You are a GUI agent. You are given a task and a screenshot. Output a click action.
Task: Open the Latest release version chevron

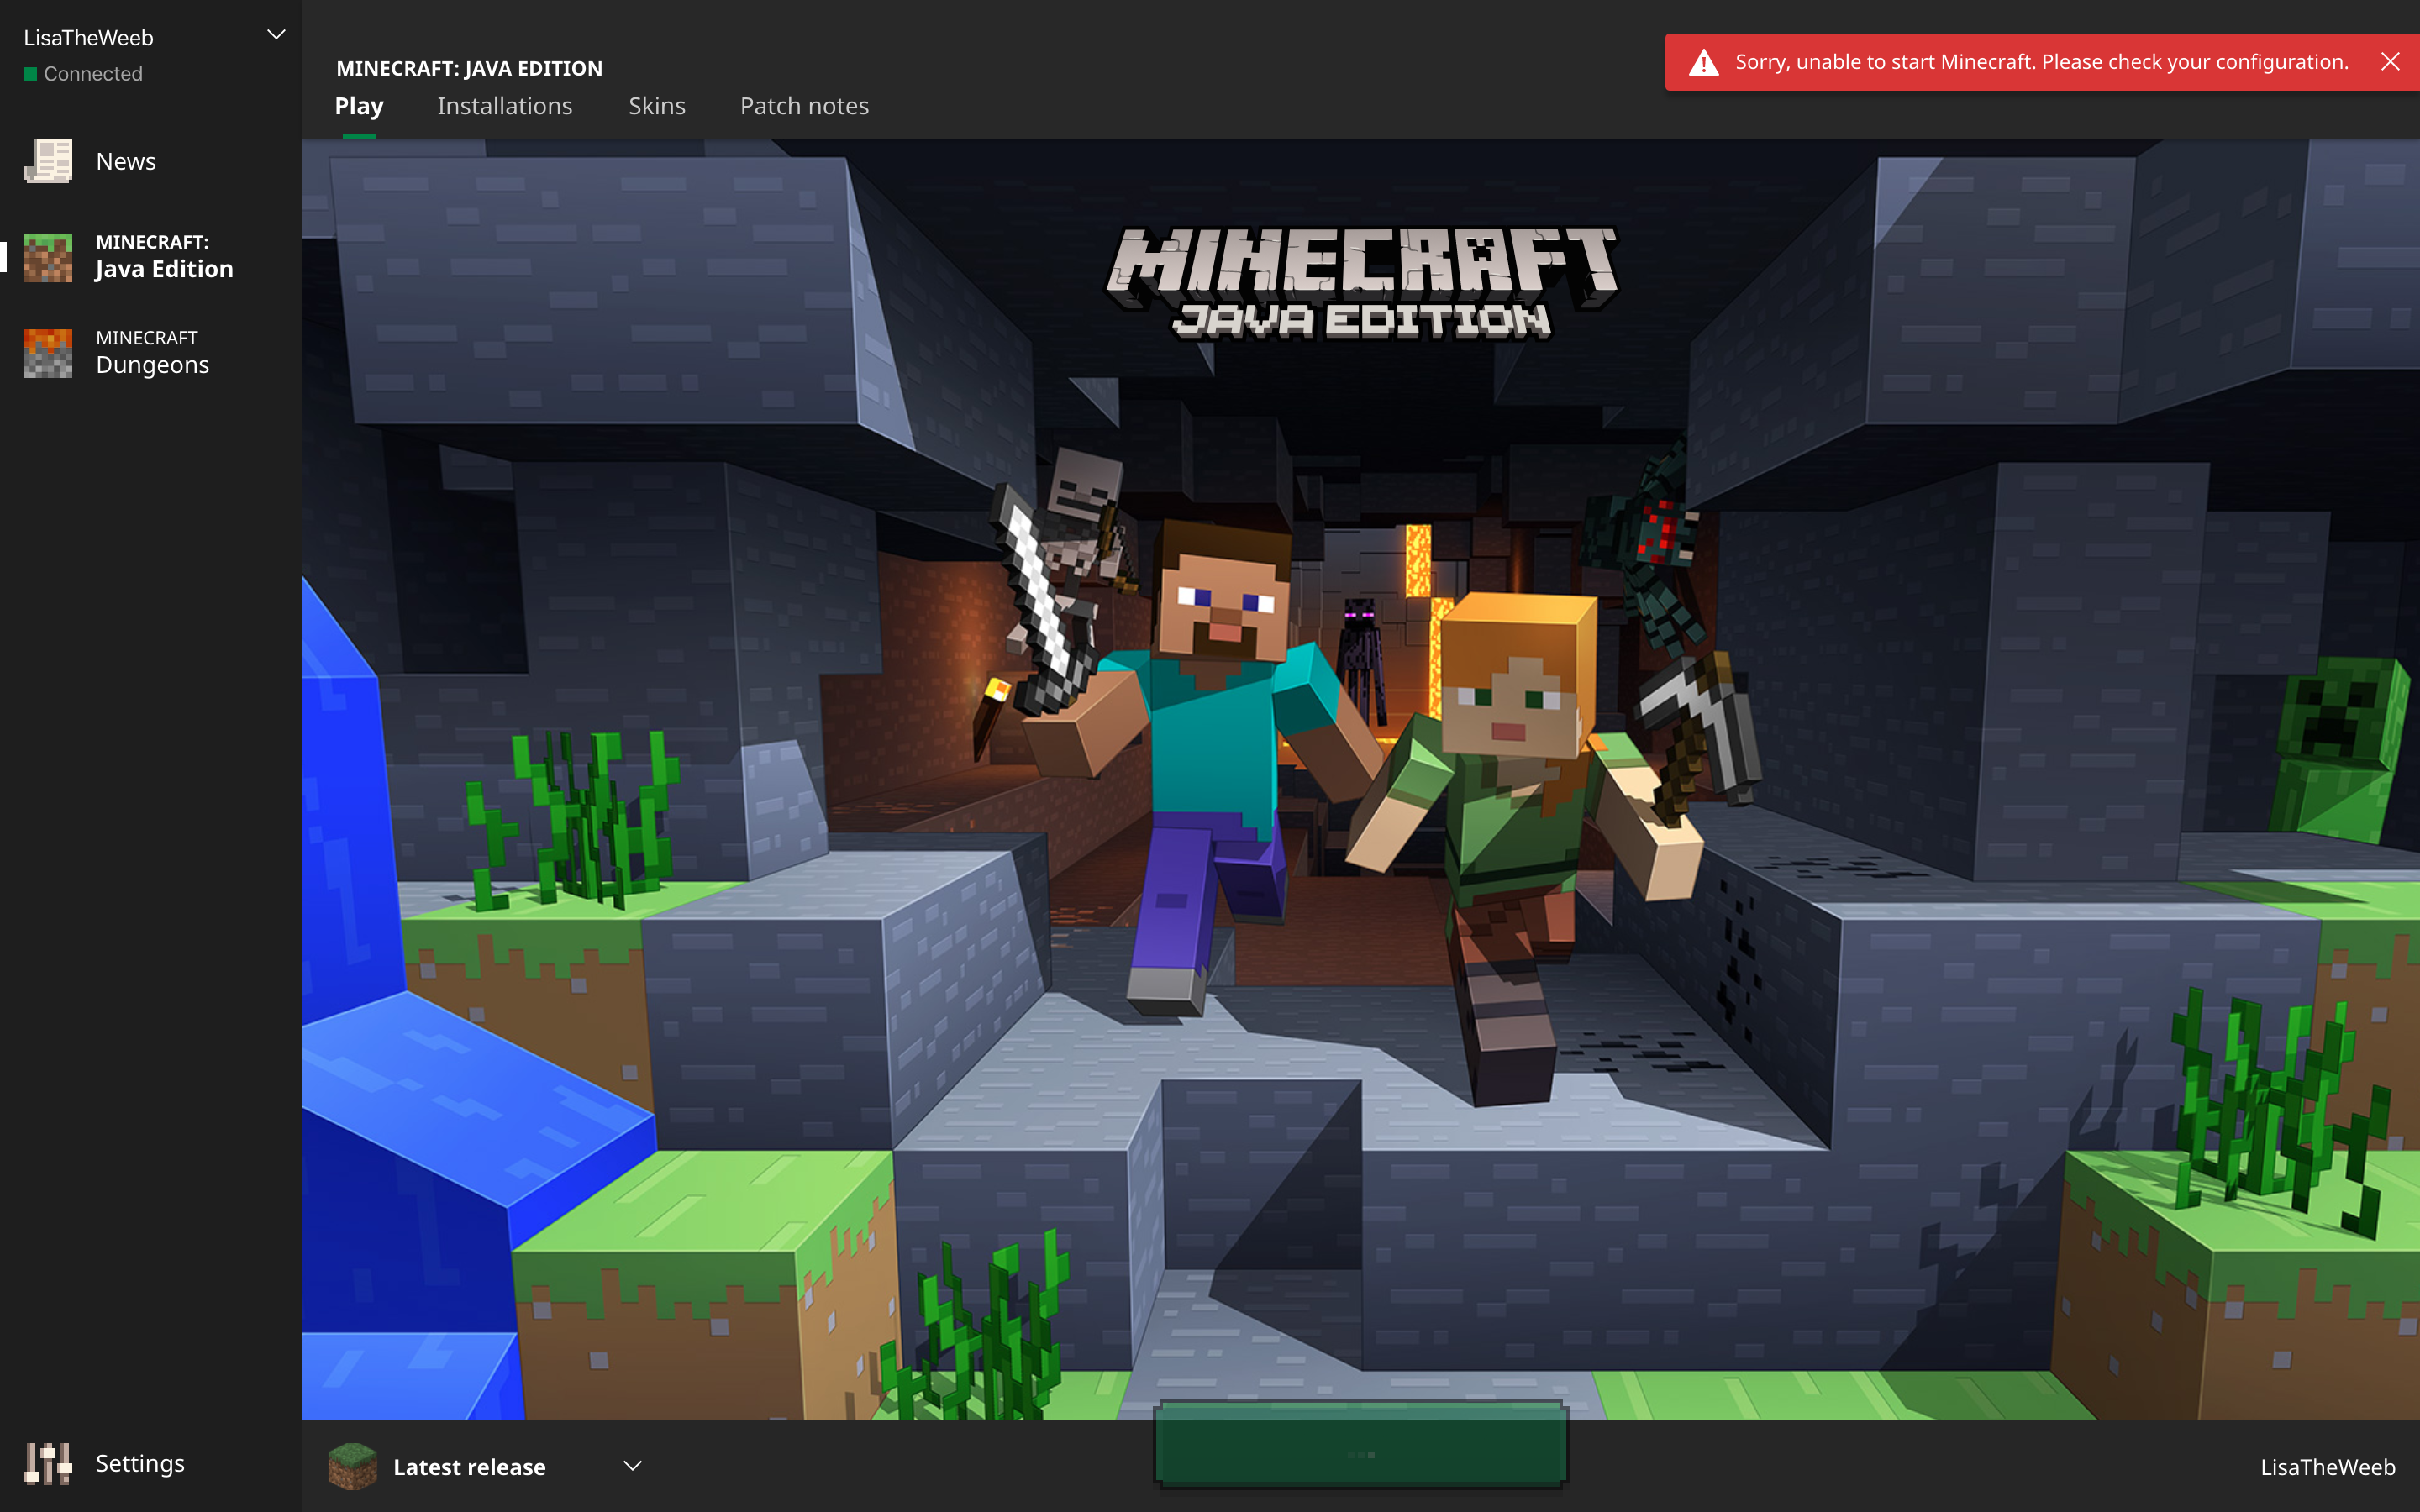(x=632, y=1466)
